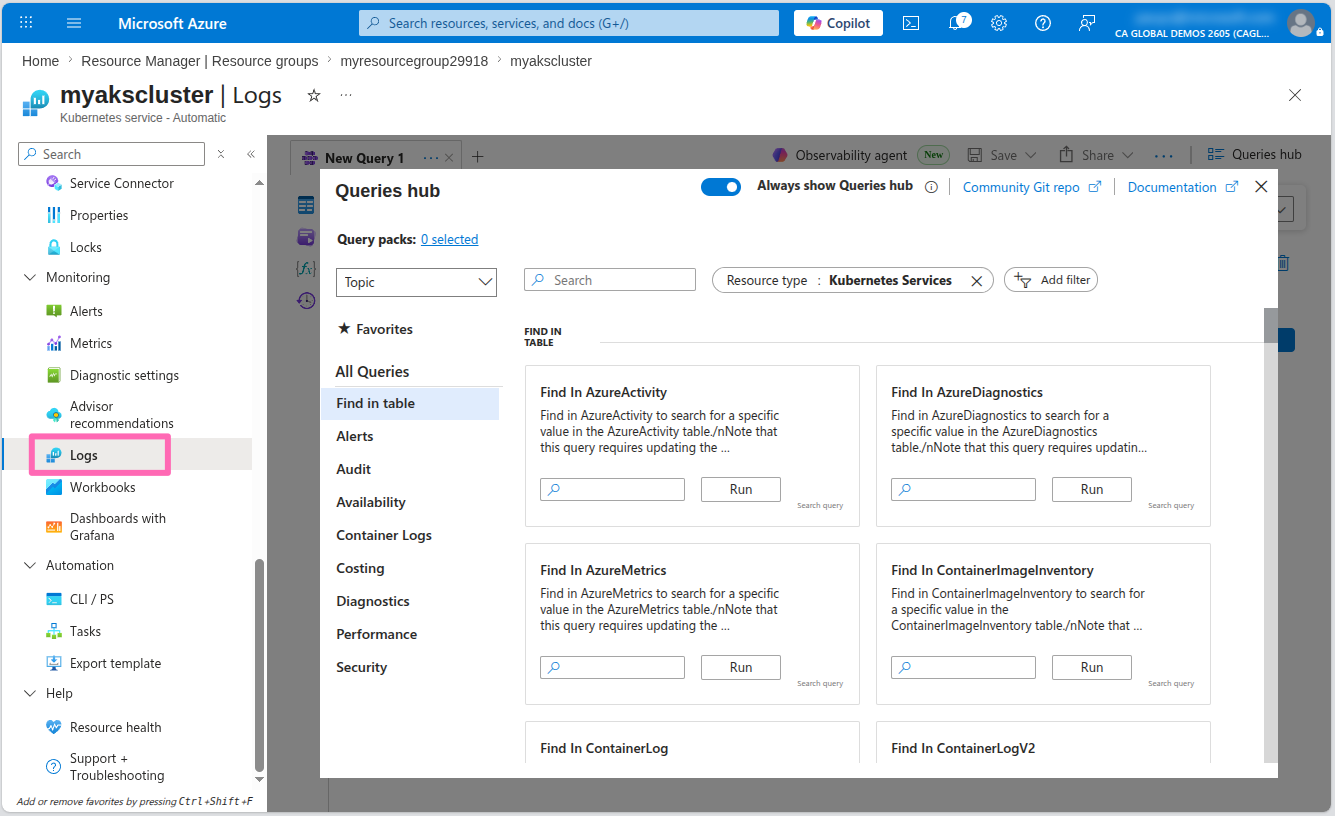Screen dimensions: 1335x816
Task: Run the Find In ContainerImageInventory query
Action: pyautogui.click(x=1092, y=668)
